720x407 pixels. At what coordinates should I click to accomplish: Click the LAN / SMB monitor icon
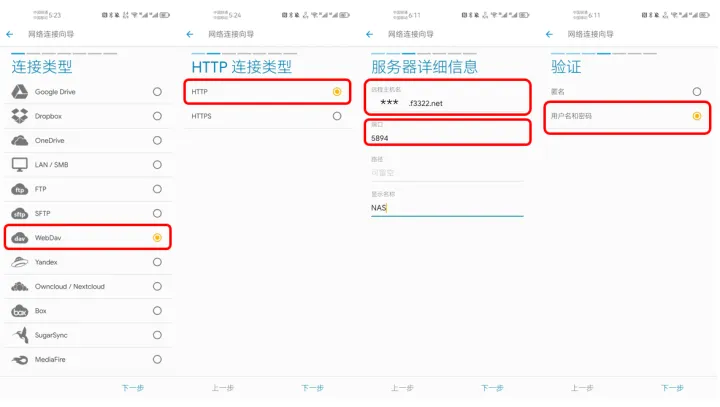pyautogui.click(x=19, y=165)
